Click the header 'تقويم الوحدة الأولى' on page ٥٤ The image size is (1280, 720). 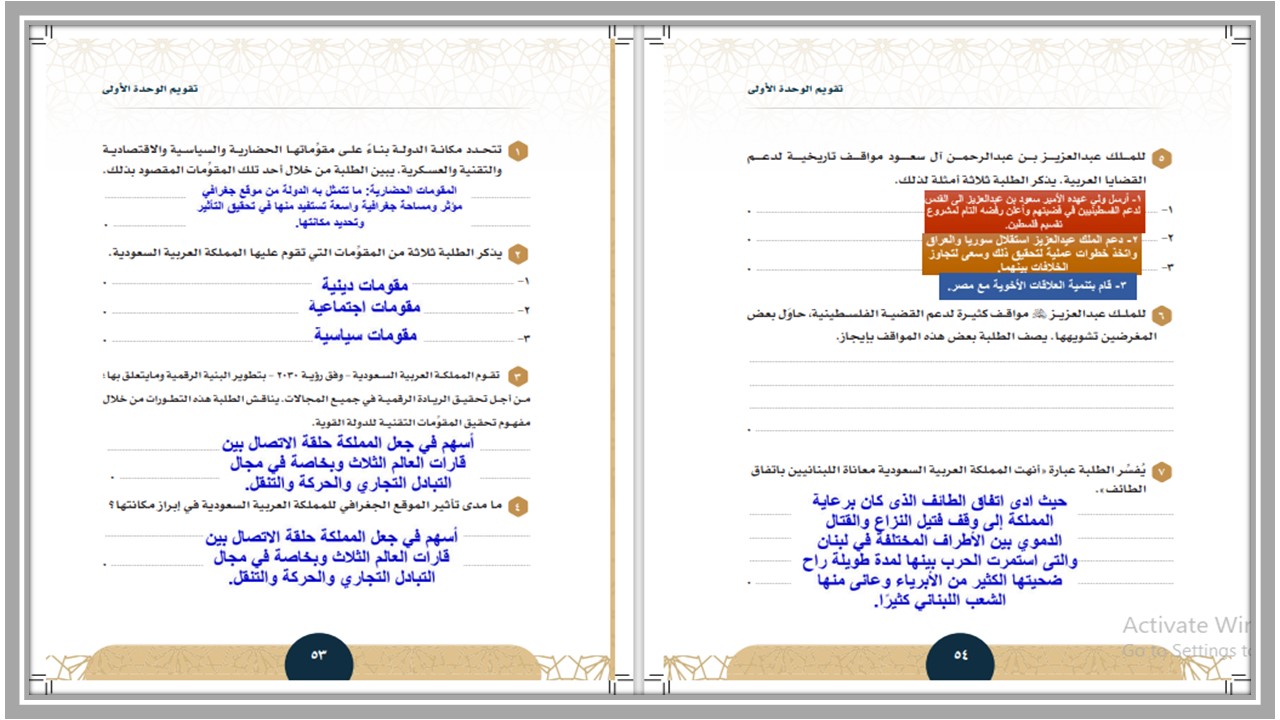794,89
